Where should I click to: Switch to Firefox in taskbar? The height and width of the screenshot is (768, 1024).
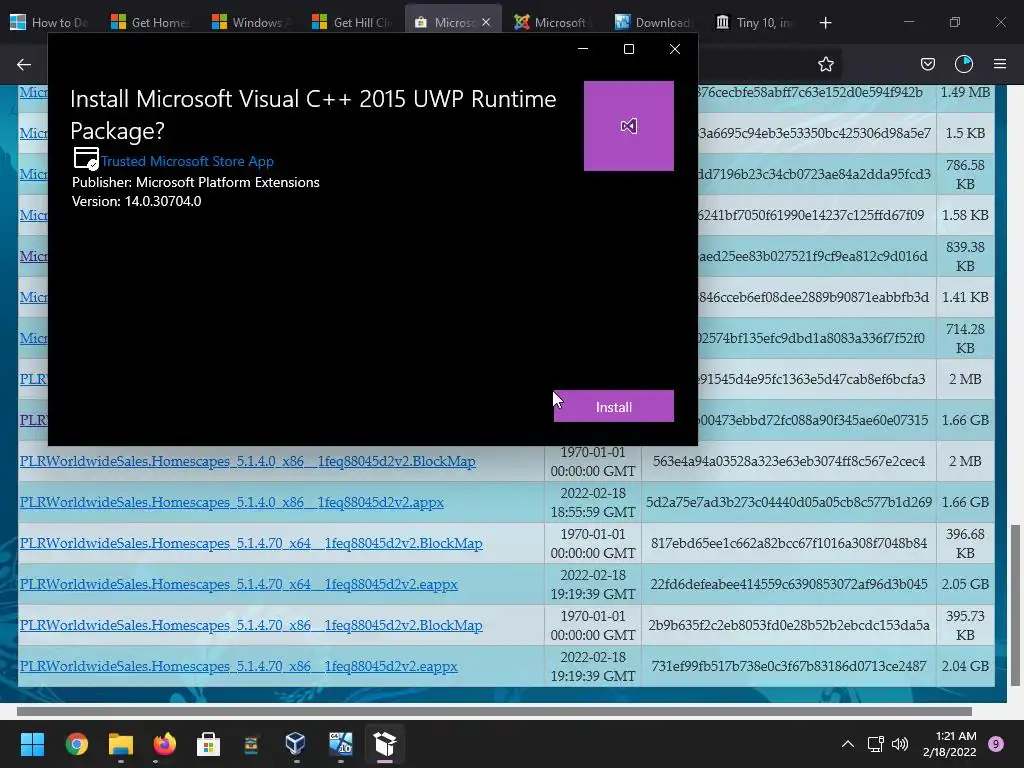(x=165, y=744)
